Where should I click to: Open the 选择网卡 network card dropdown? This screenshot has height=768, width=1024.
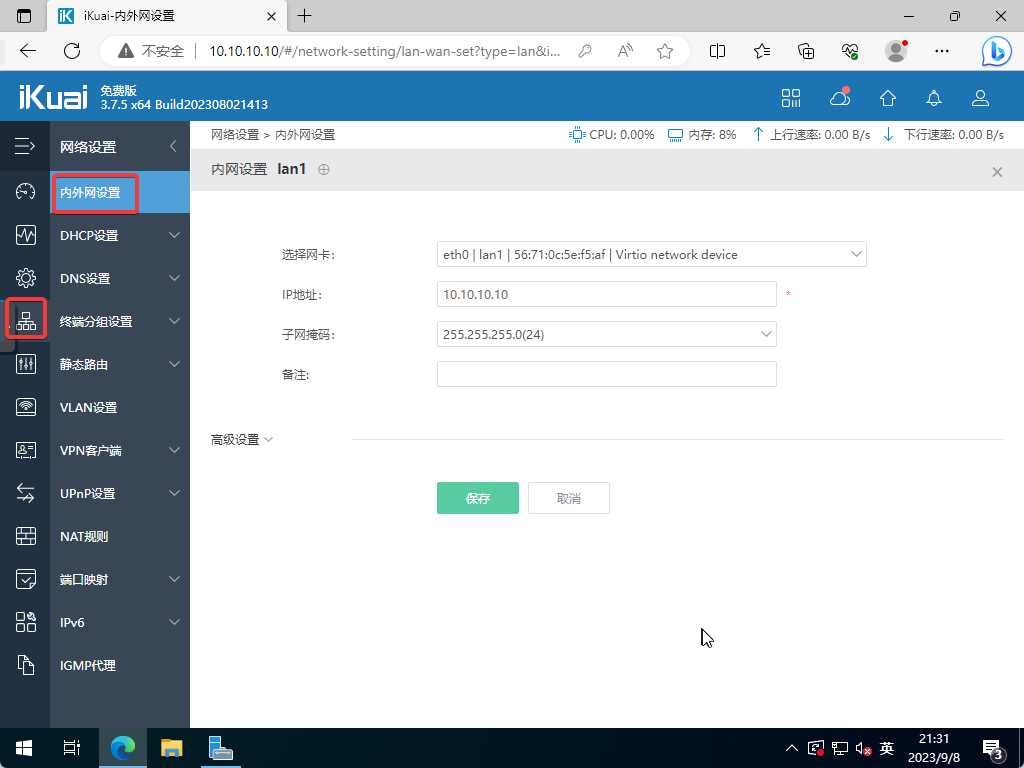pyautogui.click(x=651, y=255)
